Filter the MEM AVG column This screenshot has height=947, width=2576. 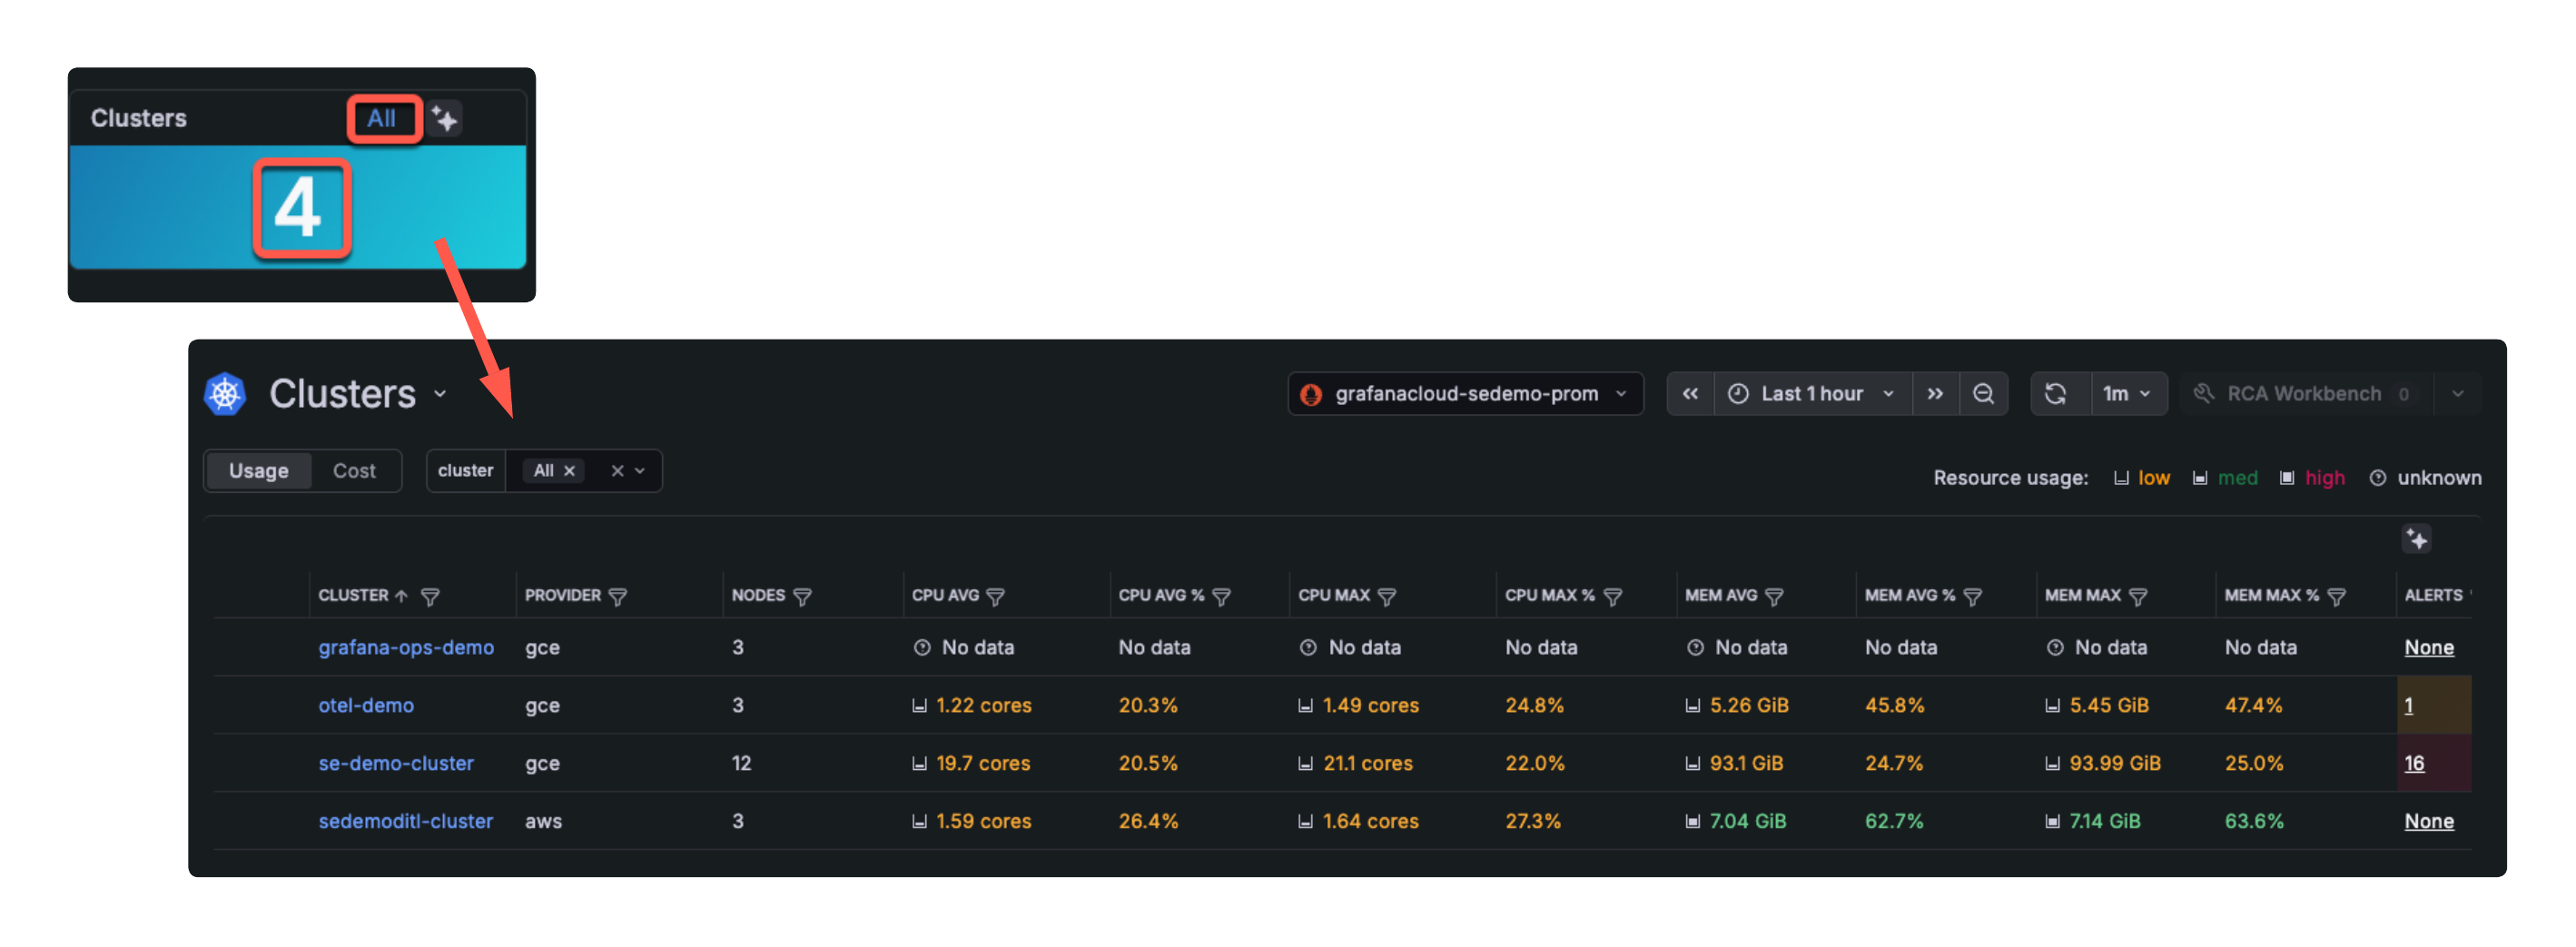[x=1774, y=596]
